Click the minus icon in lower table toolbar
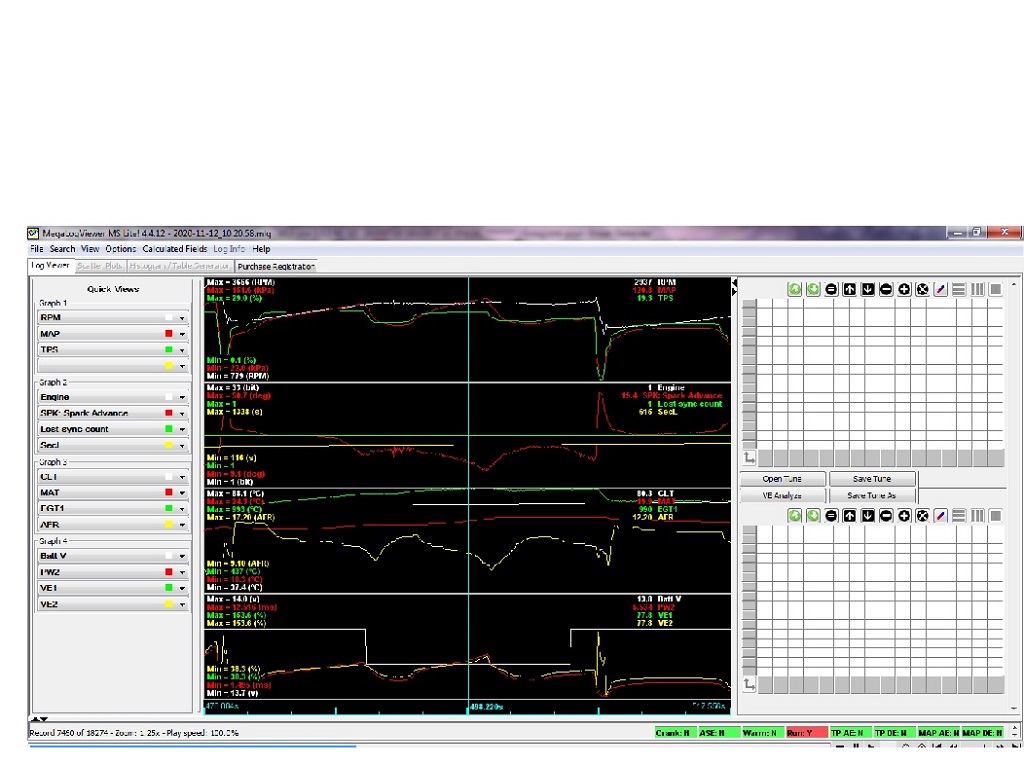1024x765 pixels. tap(886, 515)
